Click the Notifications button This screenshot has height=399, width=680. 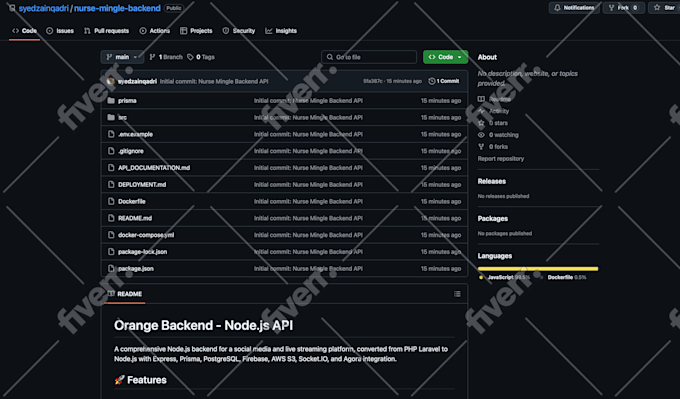[574, 8]
